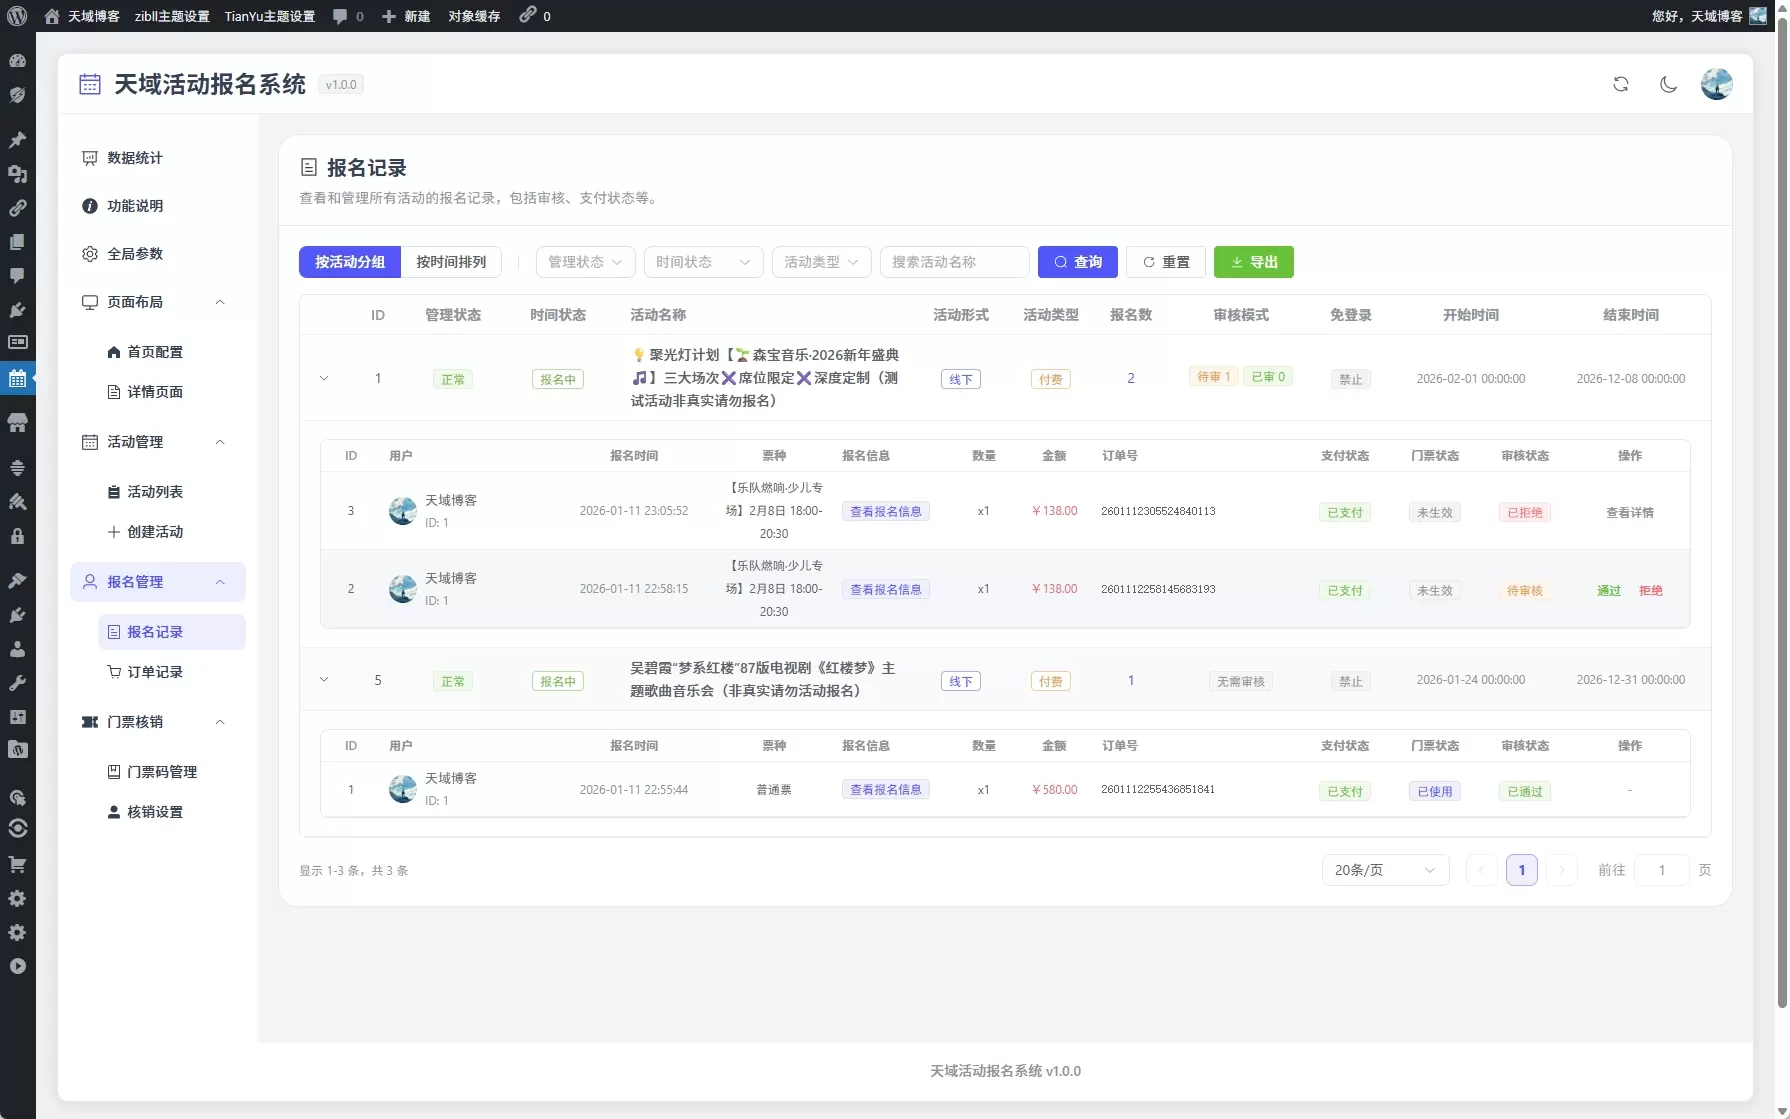Open the WordPress logo menu
This screenshot has width=1790, height=1119.
[17, 16]
